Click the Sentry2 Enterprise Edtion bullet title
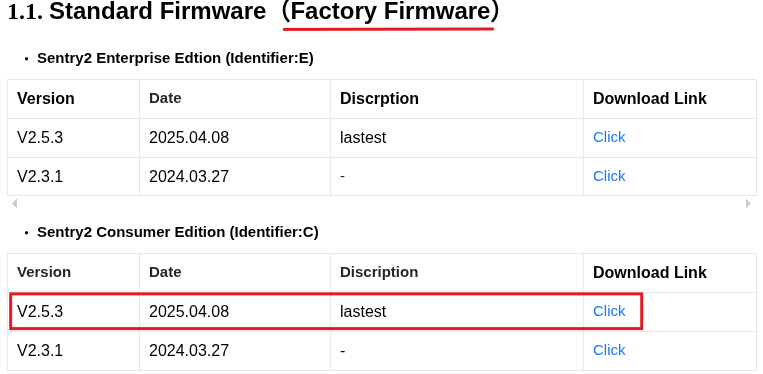 point(175,58)
